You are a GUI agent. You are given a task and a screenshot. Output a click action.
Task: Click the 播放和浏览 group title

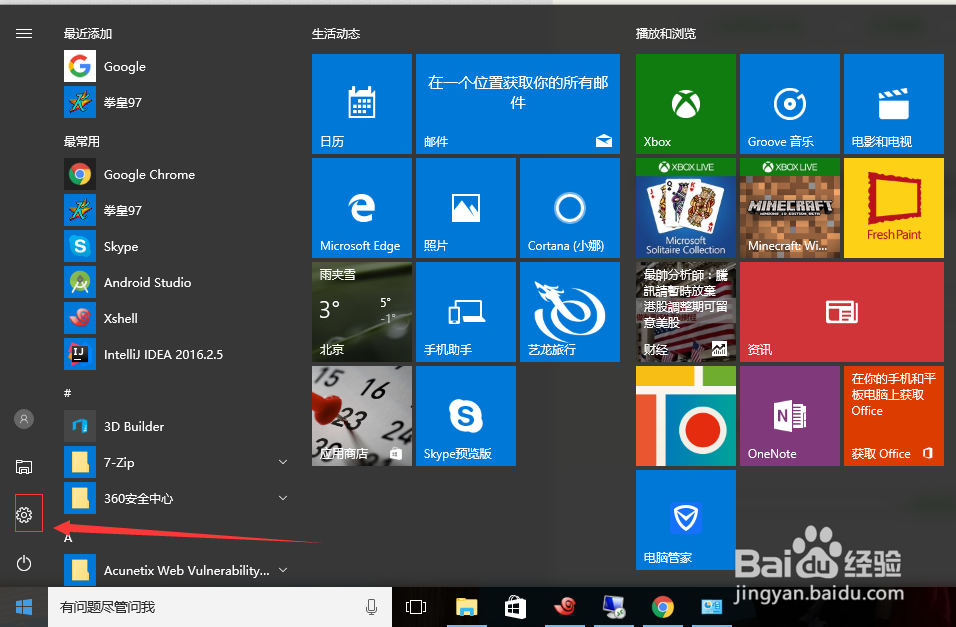click(x=666, y=34)
